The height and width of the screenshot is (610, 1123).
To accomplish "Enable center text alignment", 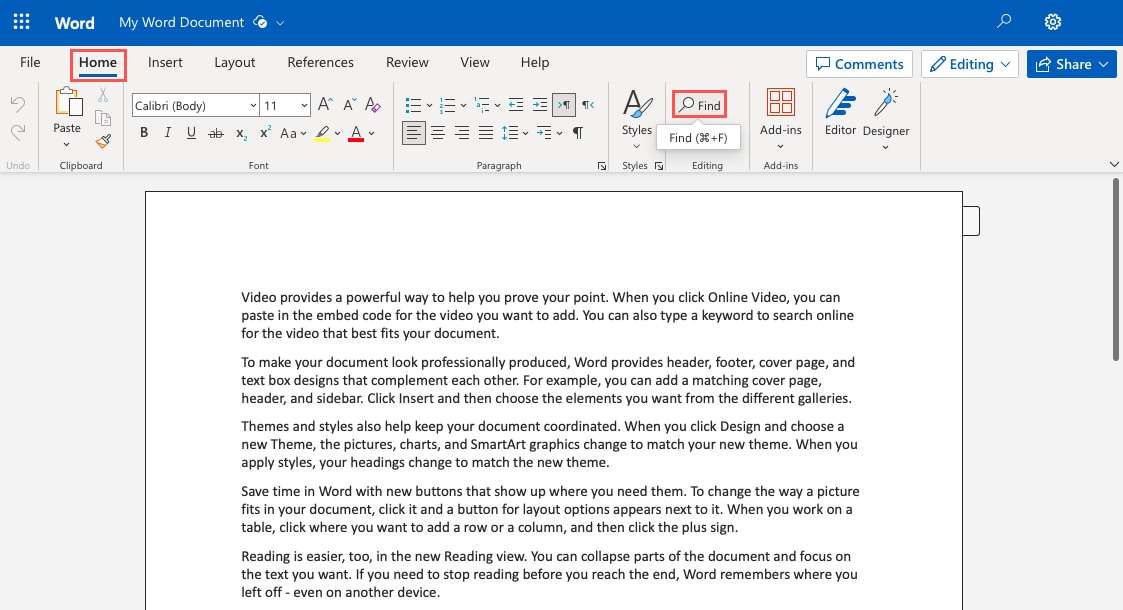I will pyautogui.click(x=438, y=133).
